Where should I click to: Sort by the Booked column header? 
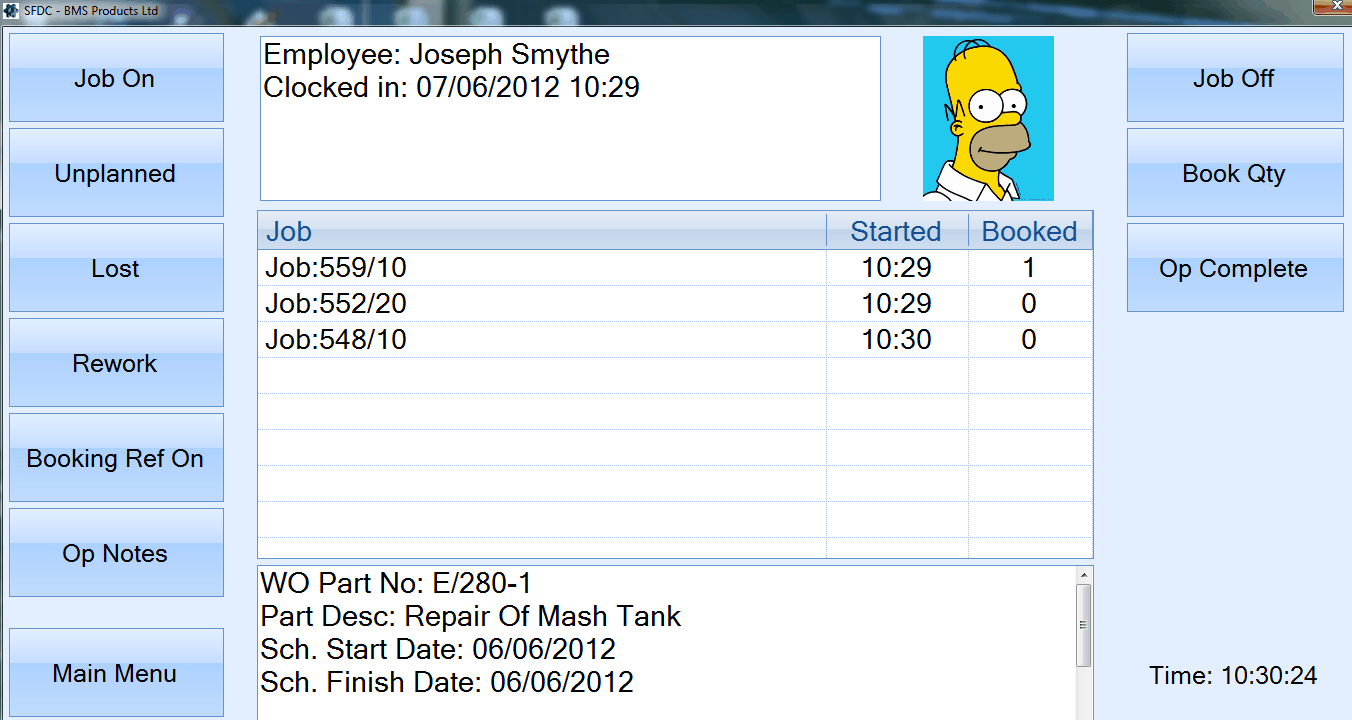(x=1030, y=231)
